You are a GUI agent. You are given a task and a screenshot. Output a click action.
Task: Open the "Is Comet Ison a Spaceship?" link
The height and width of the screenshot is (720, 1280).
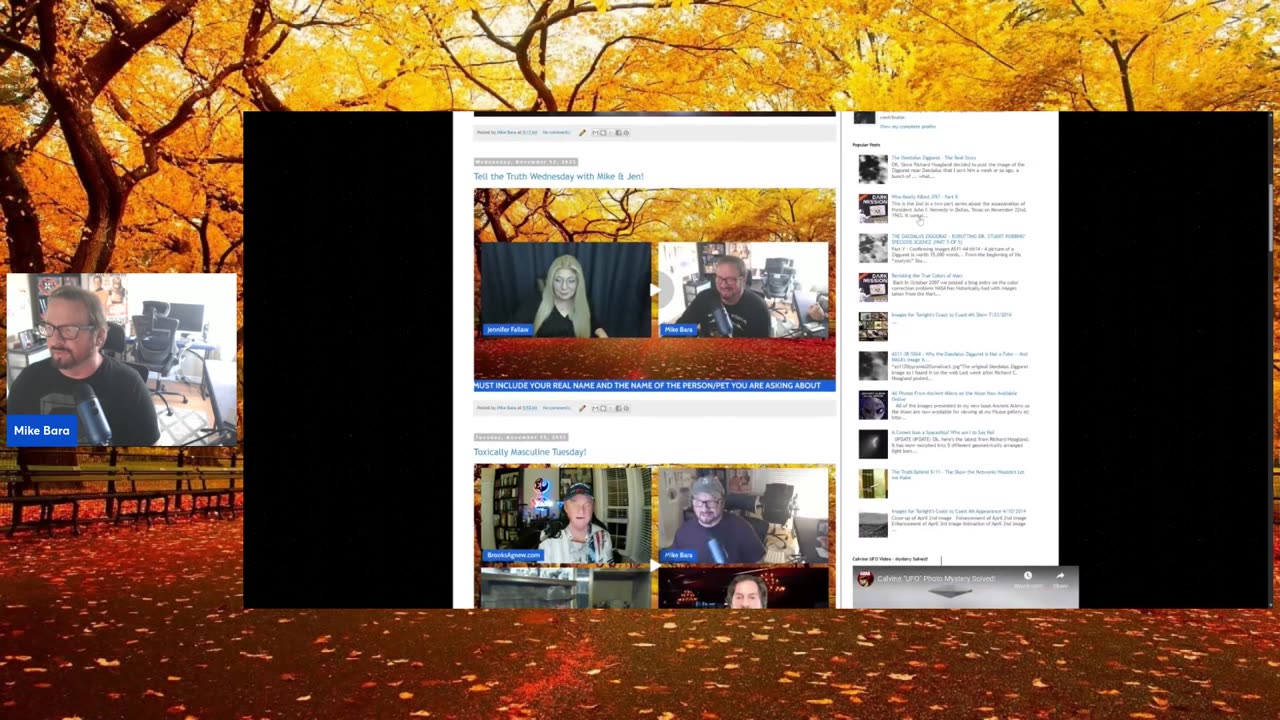click(943, 433)
